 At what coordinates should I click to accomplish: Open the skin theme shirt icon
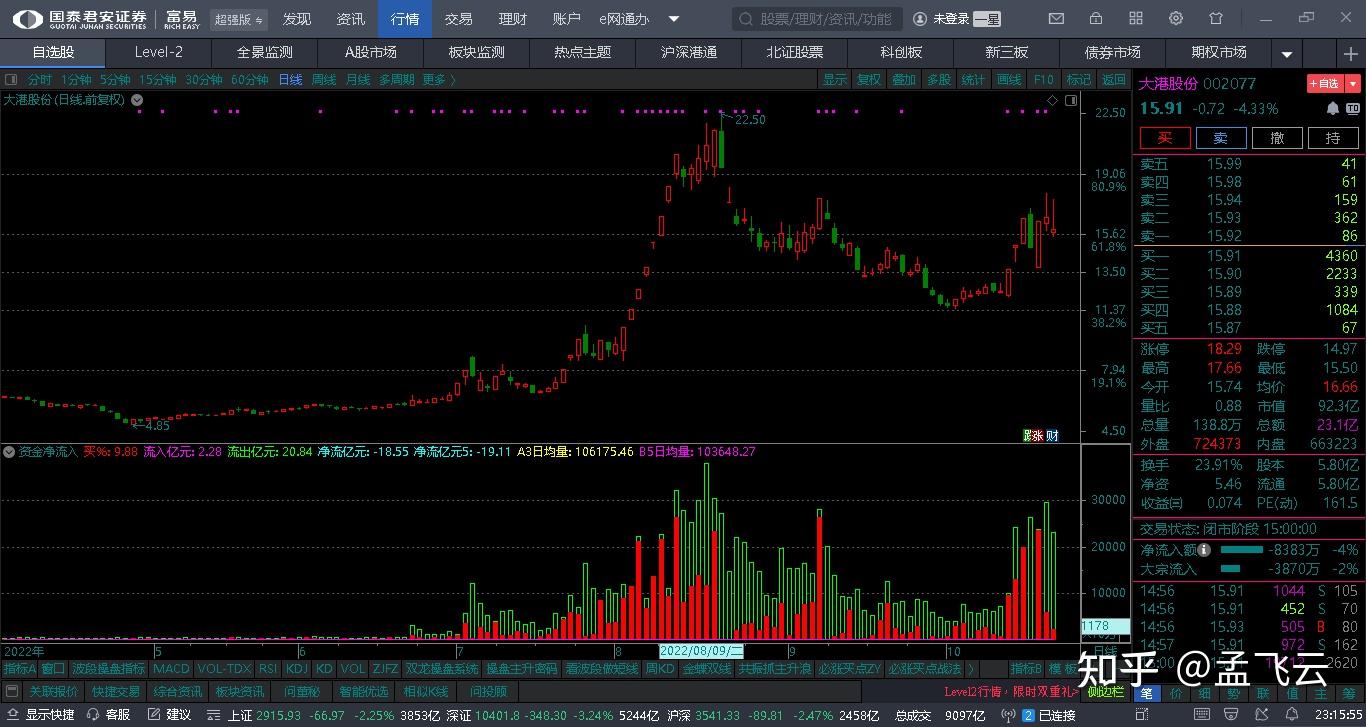[x=1216, y=19]
